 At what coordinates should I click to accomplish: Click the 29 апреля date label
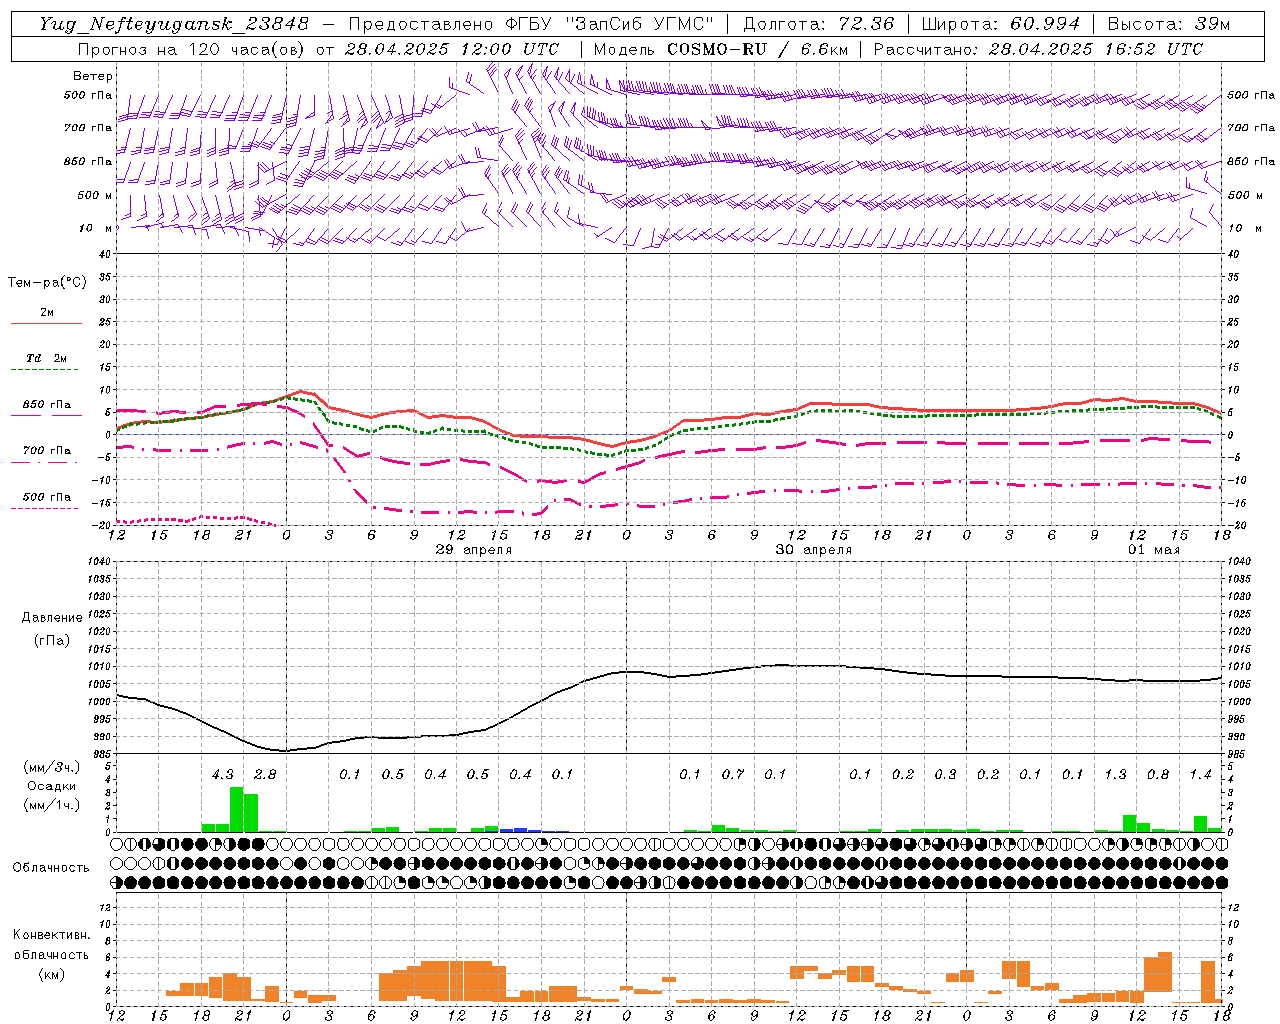click(473, 550)
